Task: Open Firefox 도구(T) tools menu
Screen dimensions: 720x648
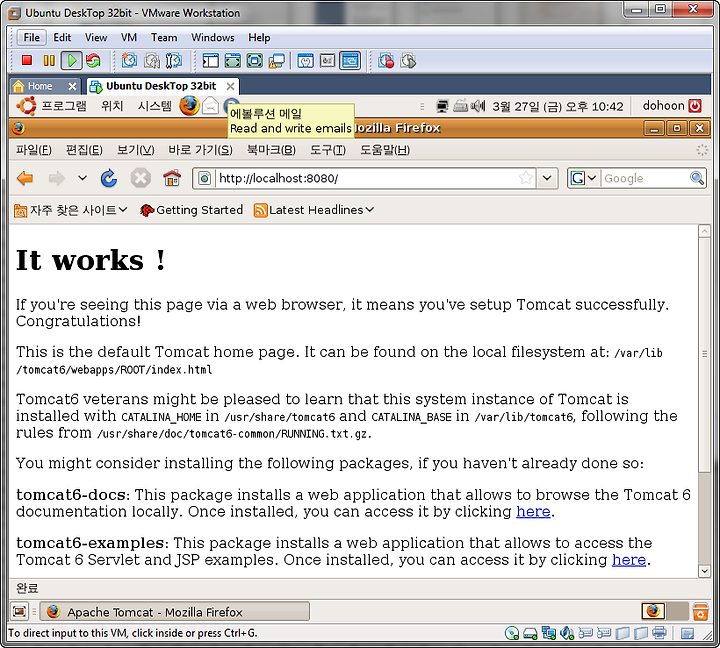Action: (x=327, y=150)
